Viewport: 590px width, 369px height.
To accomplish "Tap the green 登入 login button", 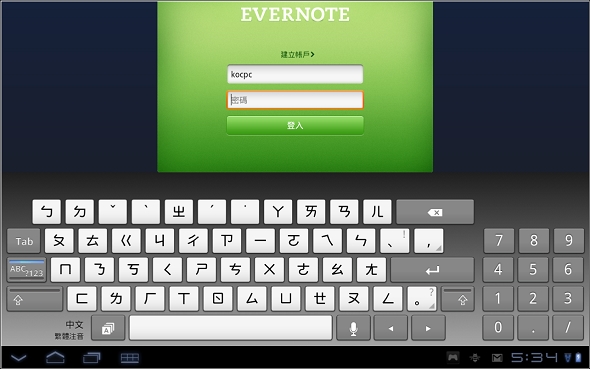I will (295, 125).
